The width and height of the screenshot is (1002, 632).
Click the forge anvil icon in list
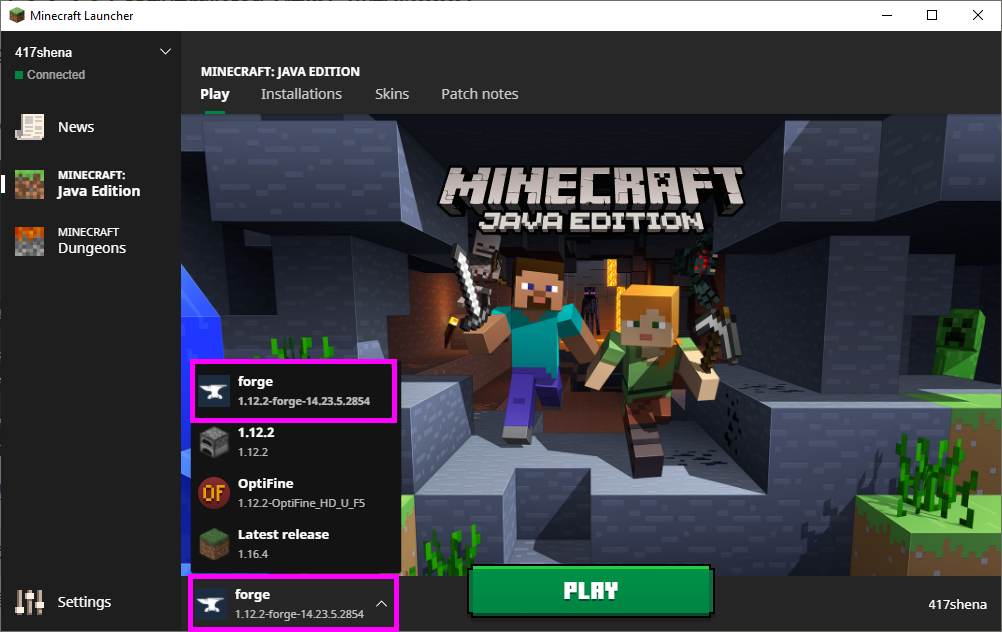pos(213,391)
